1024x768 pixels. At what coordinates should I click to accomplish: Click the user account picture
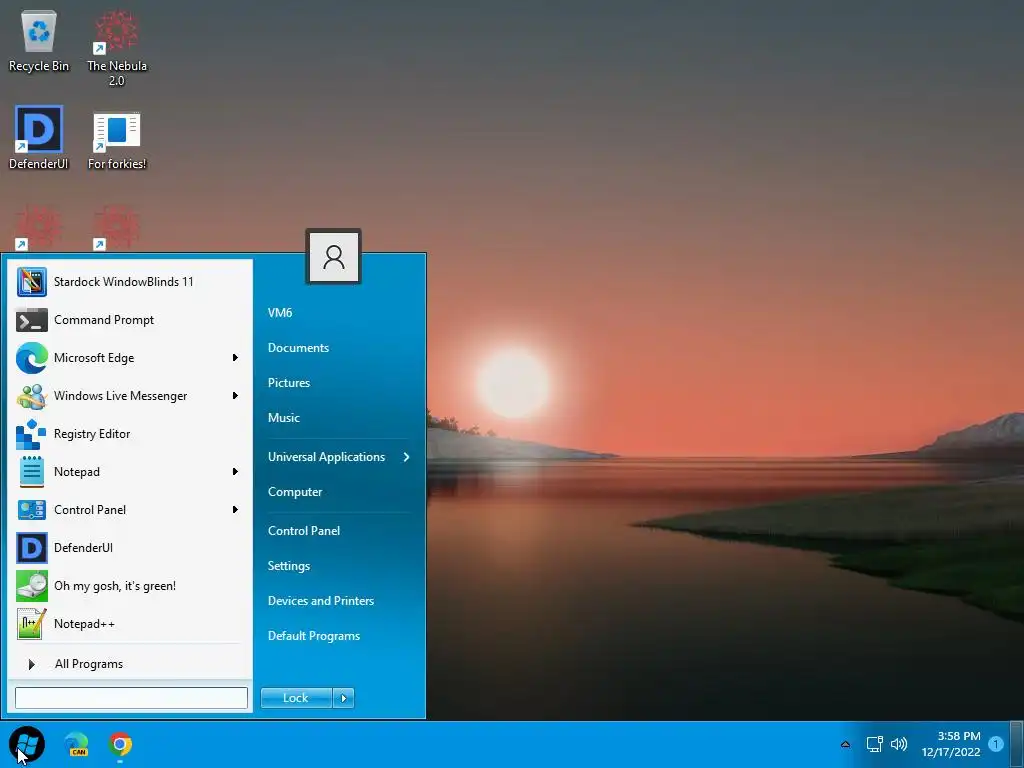[333, 257]
